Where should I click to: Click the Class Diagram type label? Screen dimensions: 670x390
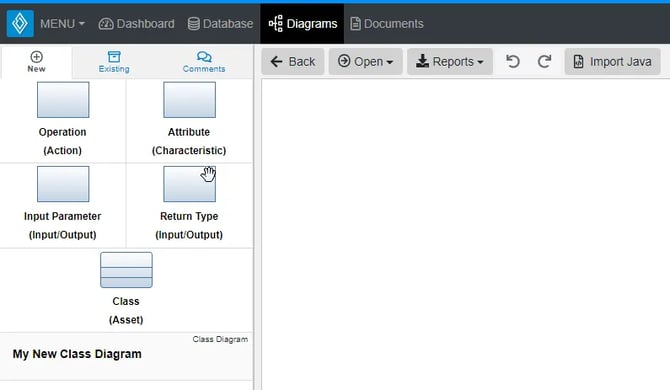[x=220, y=339]
